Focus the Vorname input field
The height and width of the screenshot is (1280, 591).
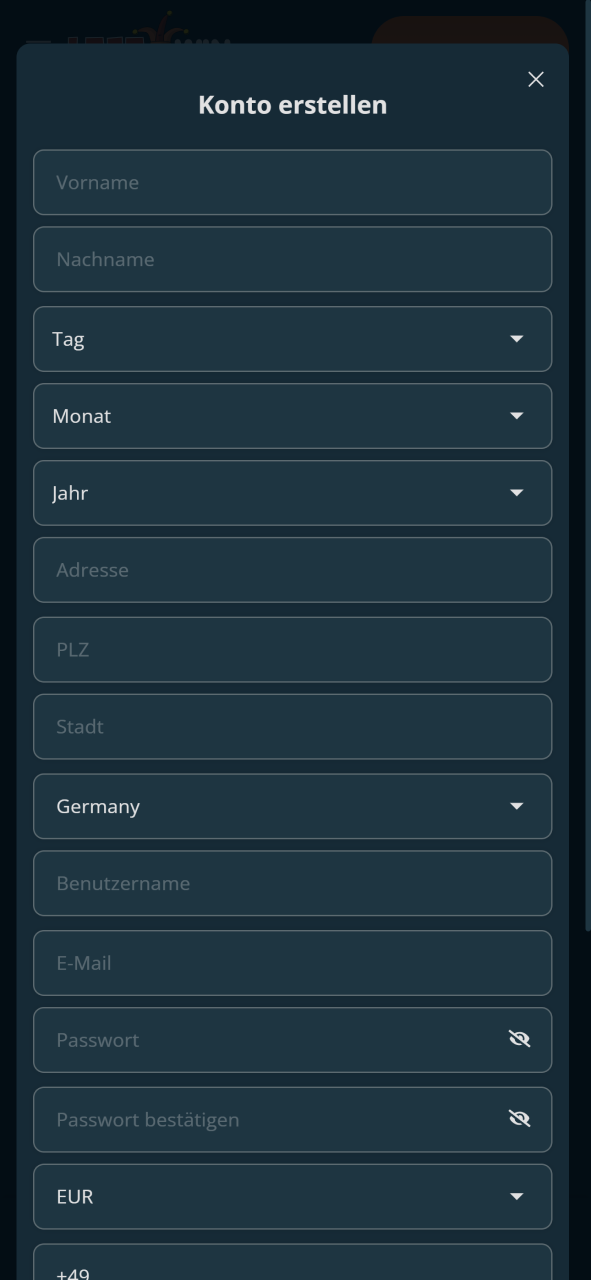[292, 182]
